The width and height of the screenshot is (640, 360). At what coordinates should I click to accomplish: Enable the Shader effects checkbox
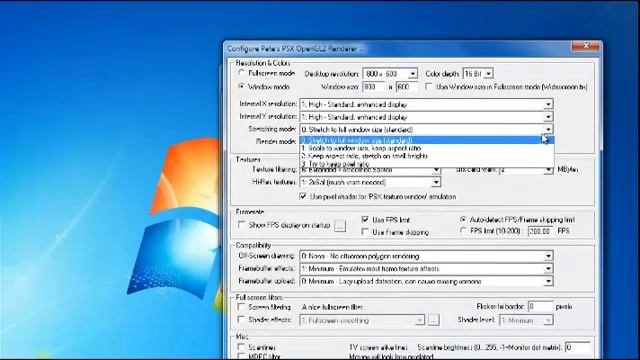241,319
